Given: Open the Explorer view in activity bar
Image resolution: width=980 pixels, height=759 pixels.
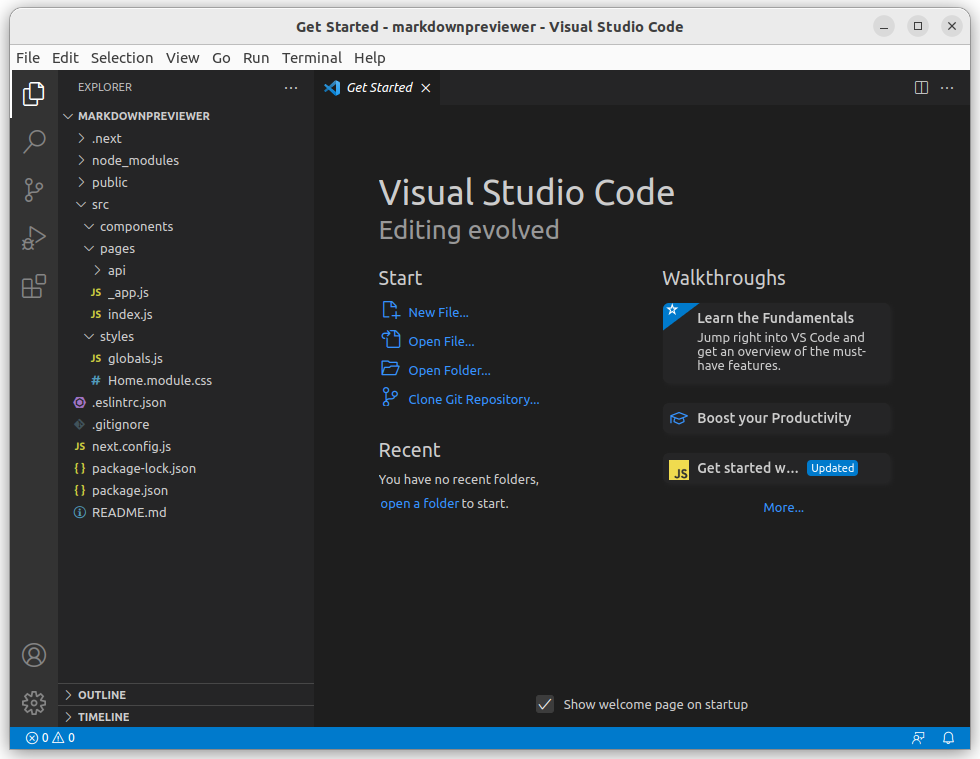Looking at the screenshot, I should 34,94.
